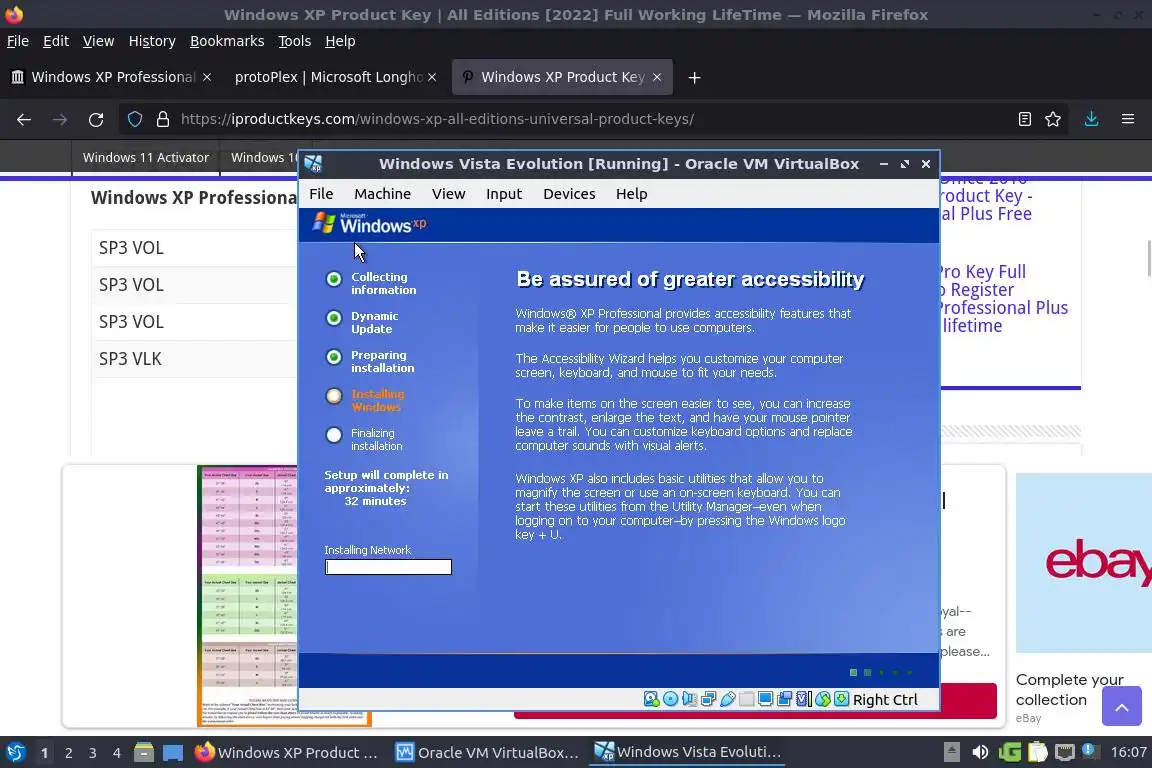Click the size chart ad thumbnail
The width and height of the screenshot is (1152, 768).
click(x=248, y=595)
